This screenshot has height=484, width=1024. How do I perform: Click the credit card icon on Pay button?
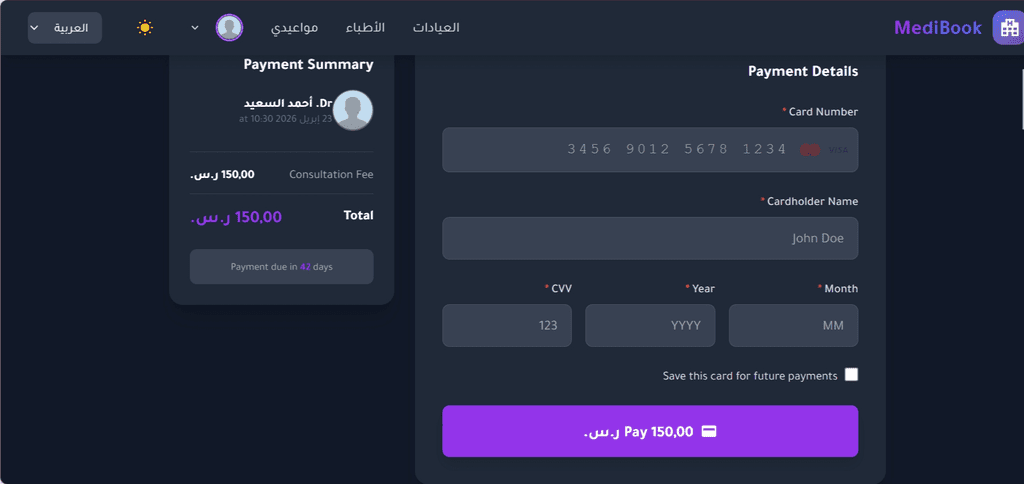(x=708, y=432)
